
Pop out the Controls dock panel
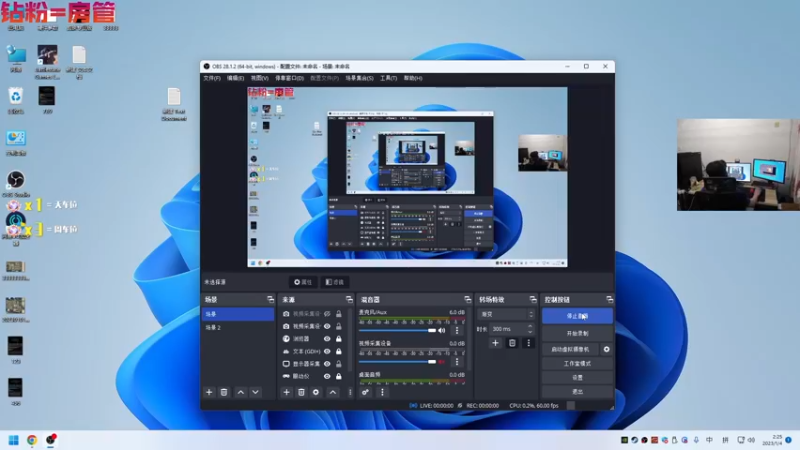[x=609, y=299]
